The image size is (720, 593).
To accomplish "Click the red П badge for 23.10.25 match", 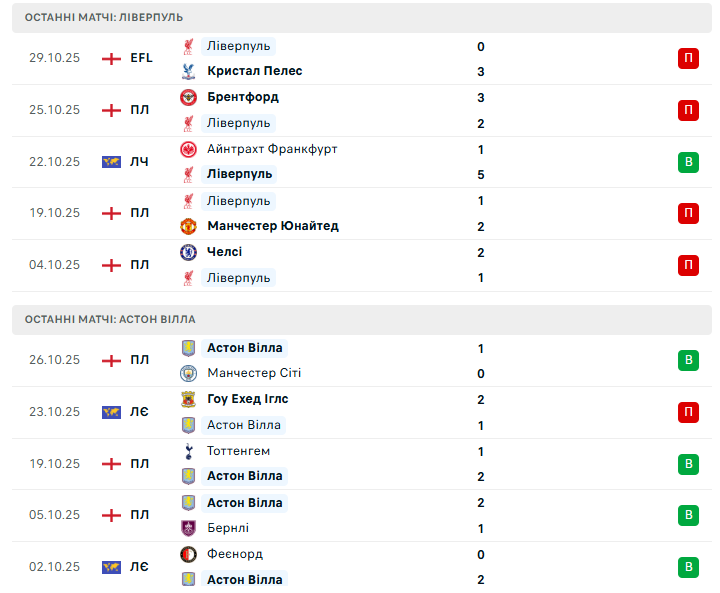I will point(687,412).
